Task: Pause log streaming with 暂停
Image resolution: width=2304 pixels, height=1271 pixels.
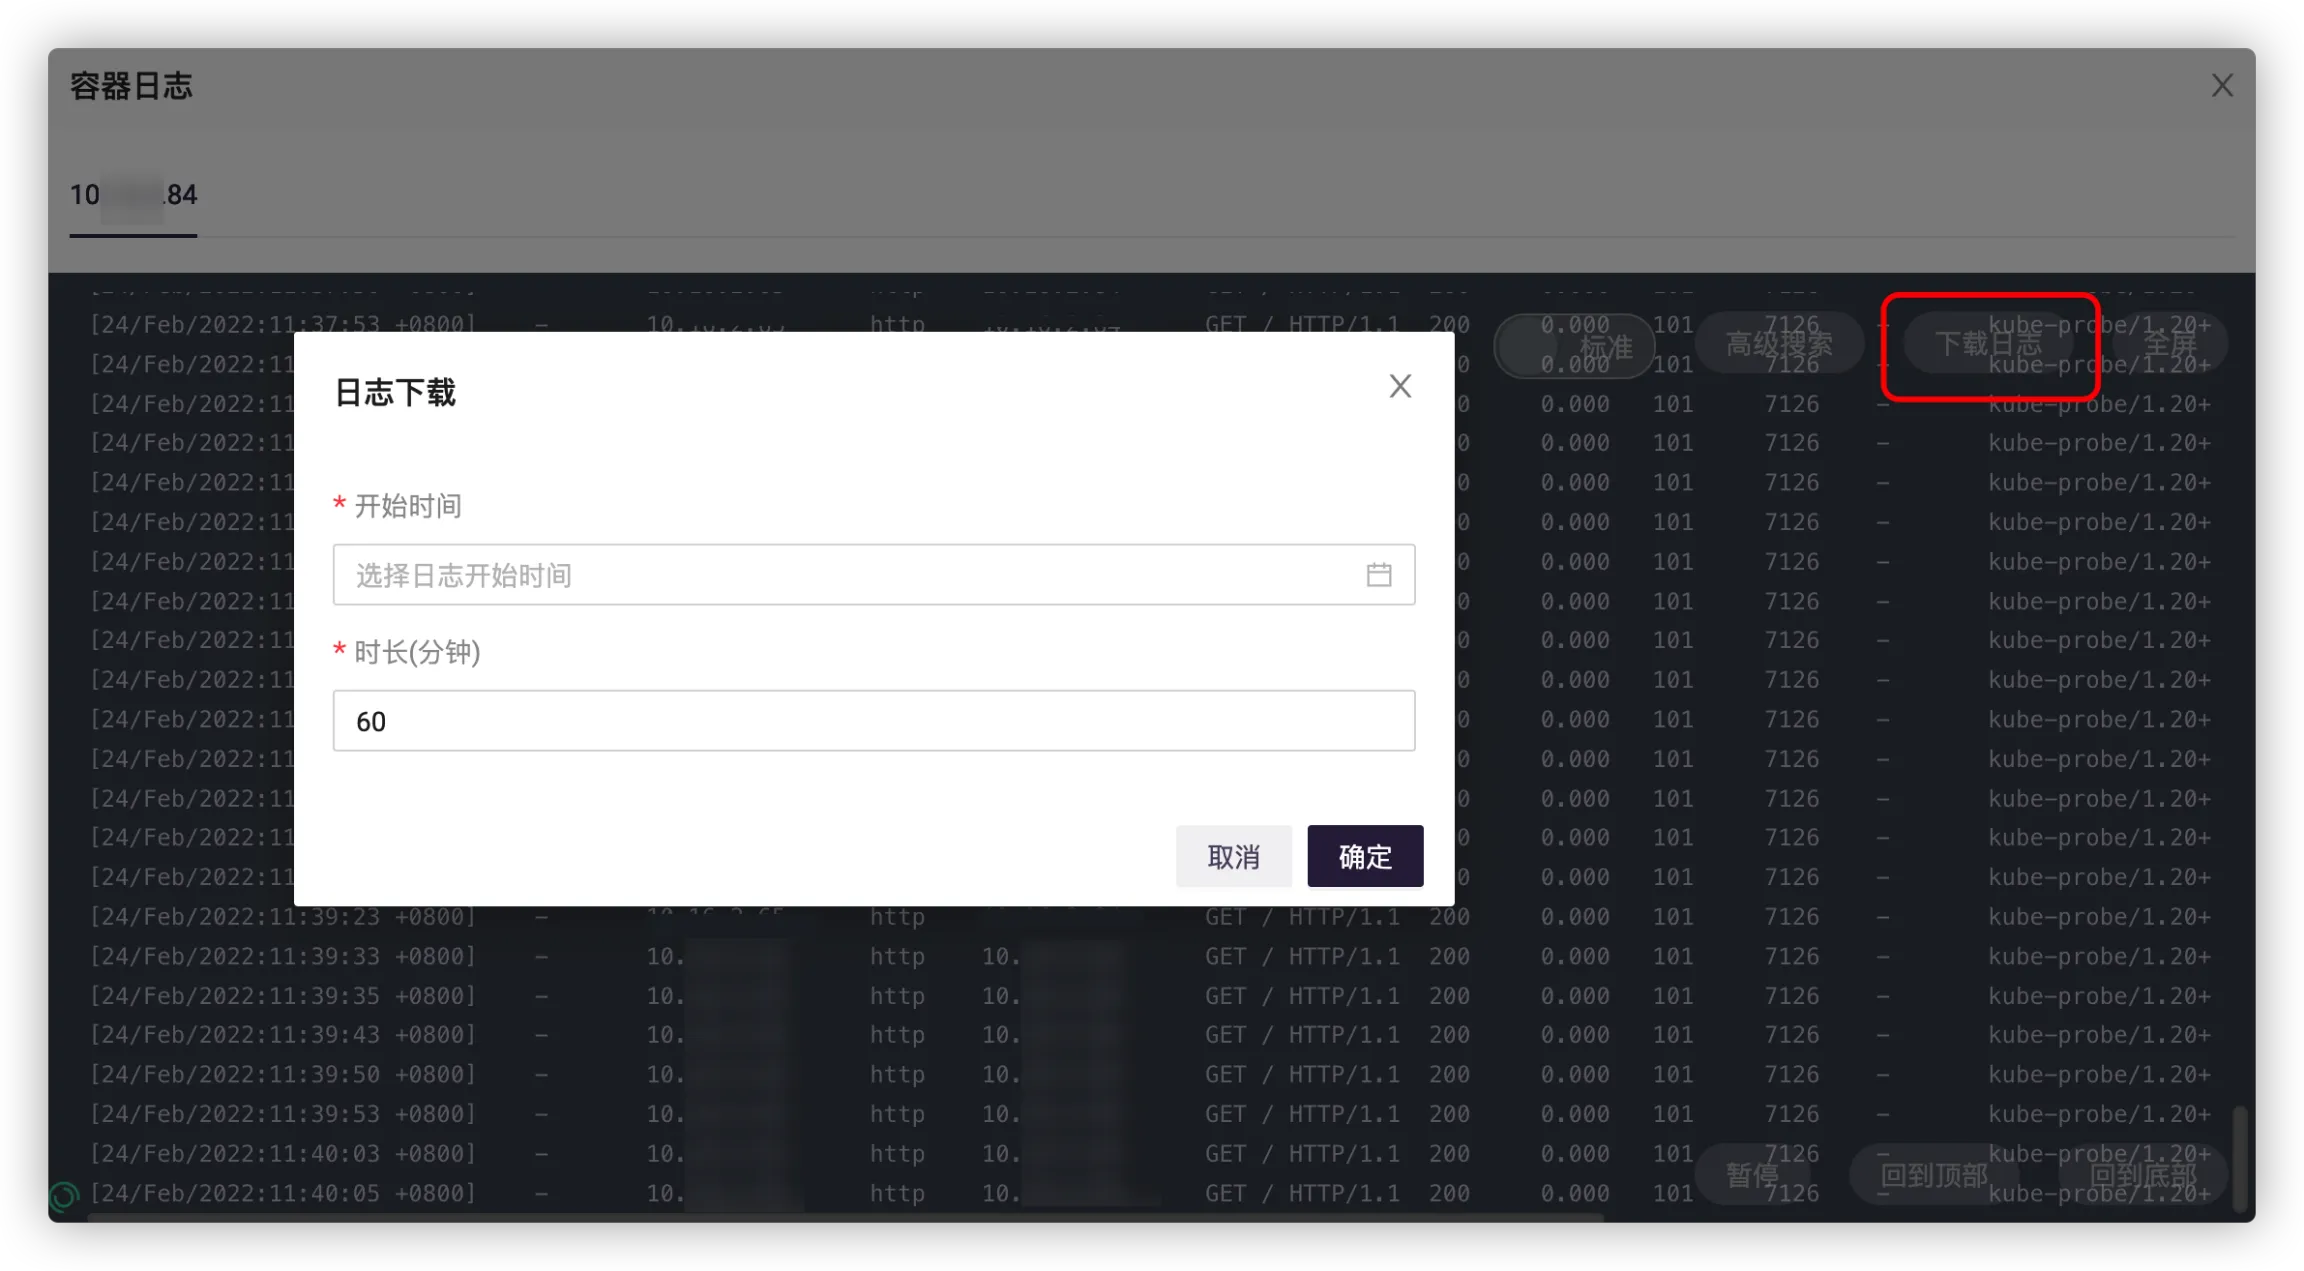Action: point(1752,1176)
